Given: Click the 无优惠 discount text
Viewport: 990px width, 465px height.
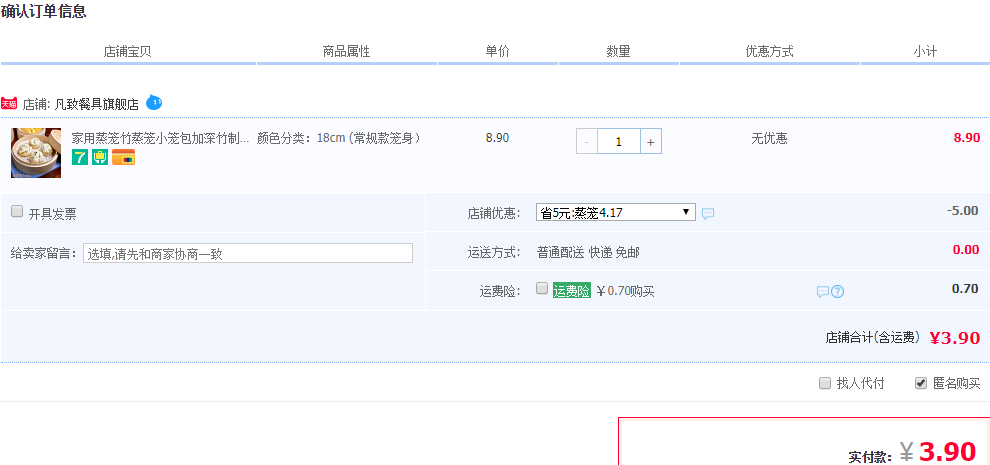Looking at the screenshot, I should tap(769, 138).
